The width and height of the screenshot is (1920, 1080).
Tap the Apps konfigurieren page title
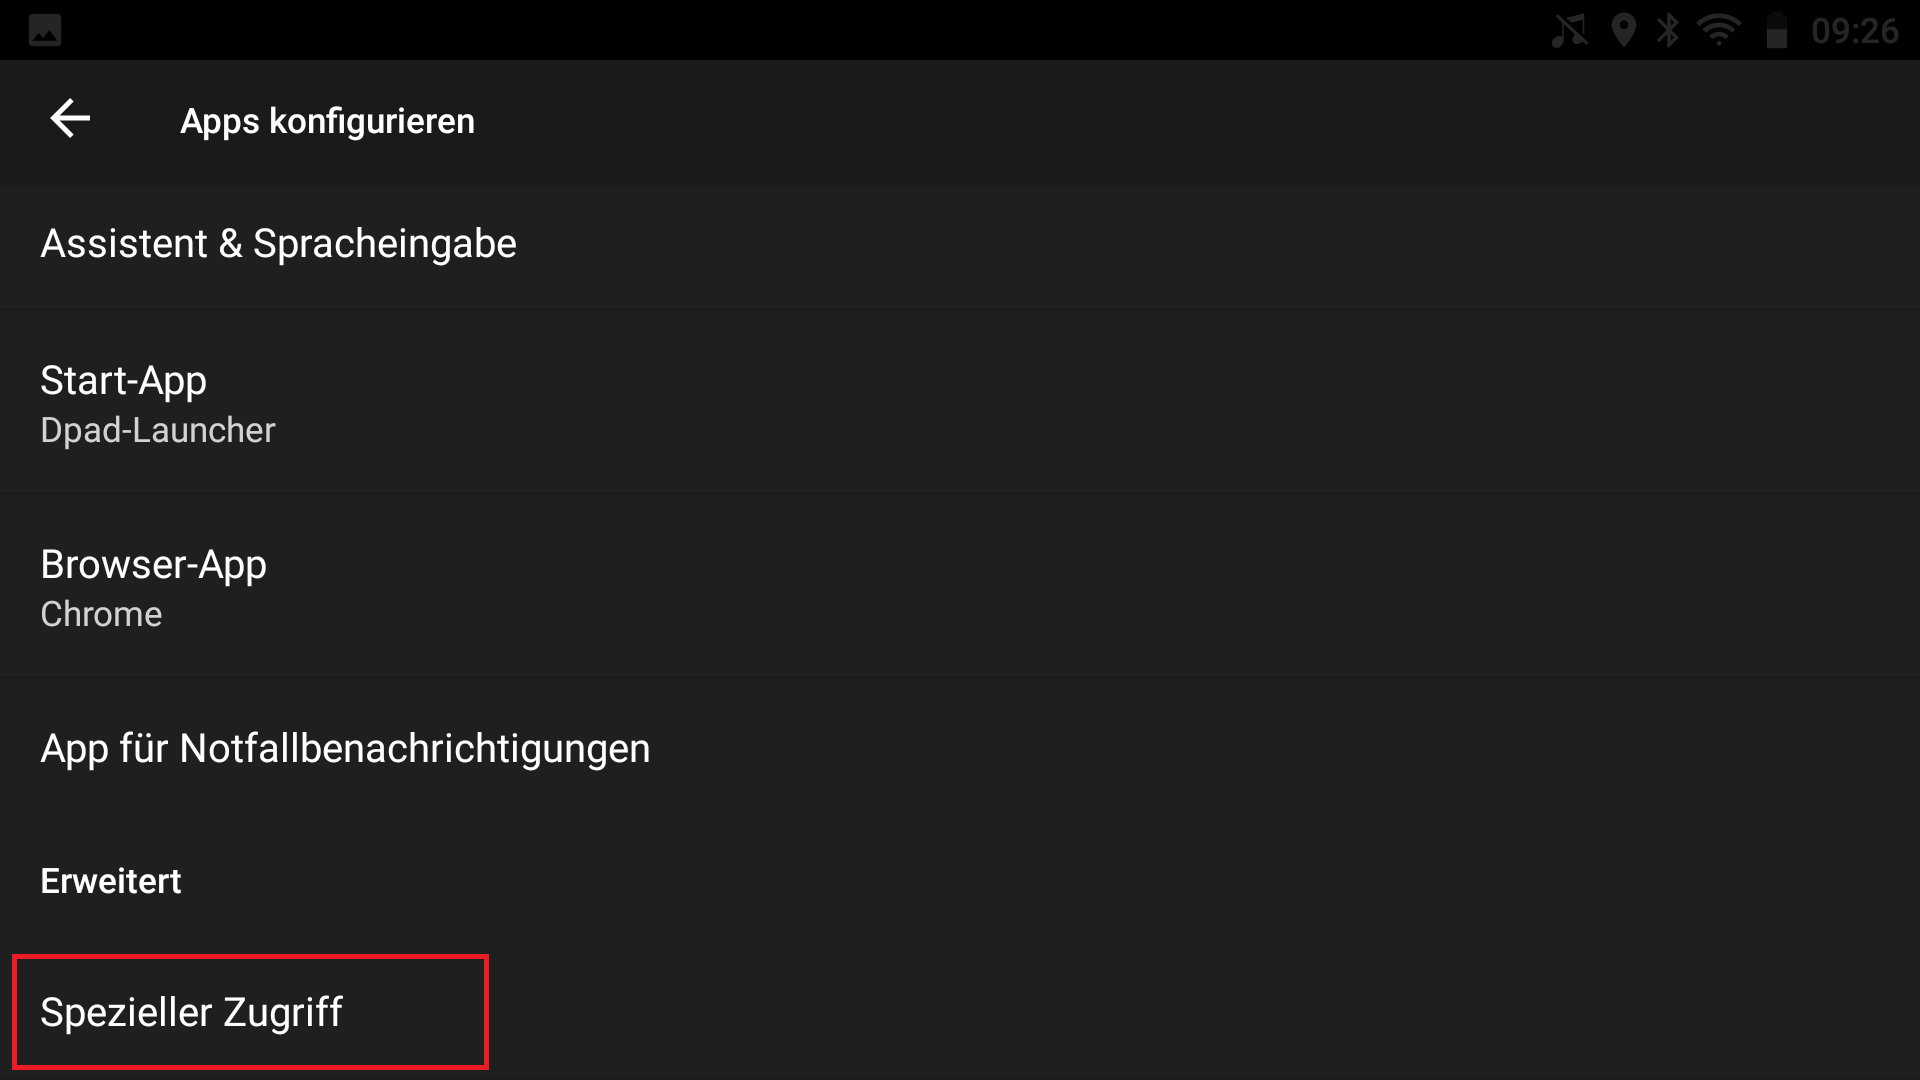click(327, 121)
